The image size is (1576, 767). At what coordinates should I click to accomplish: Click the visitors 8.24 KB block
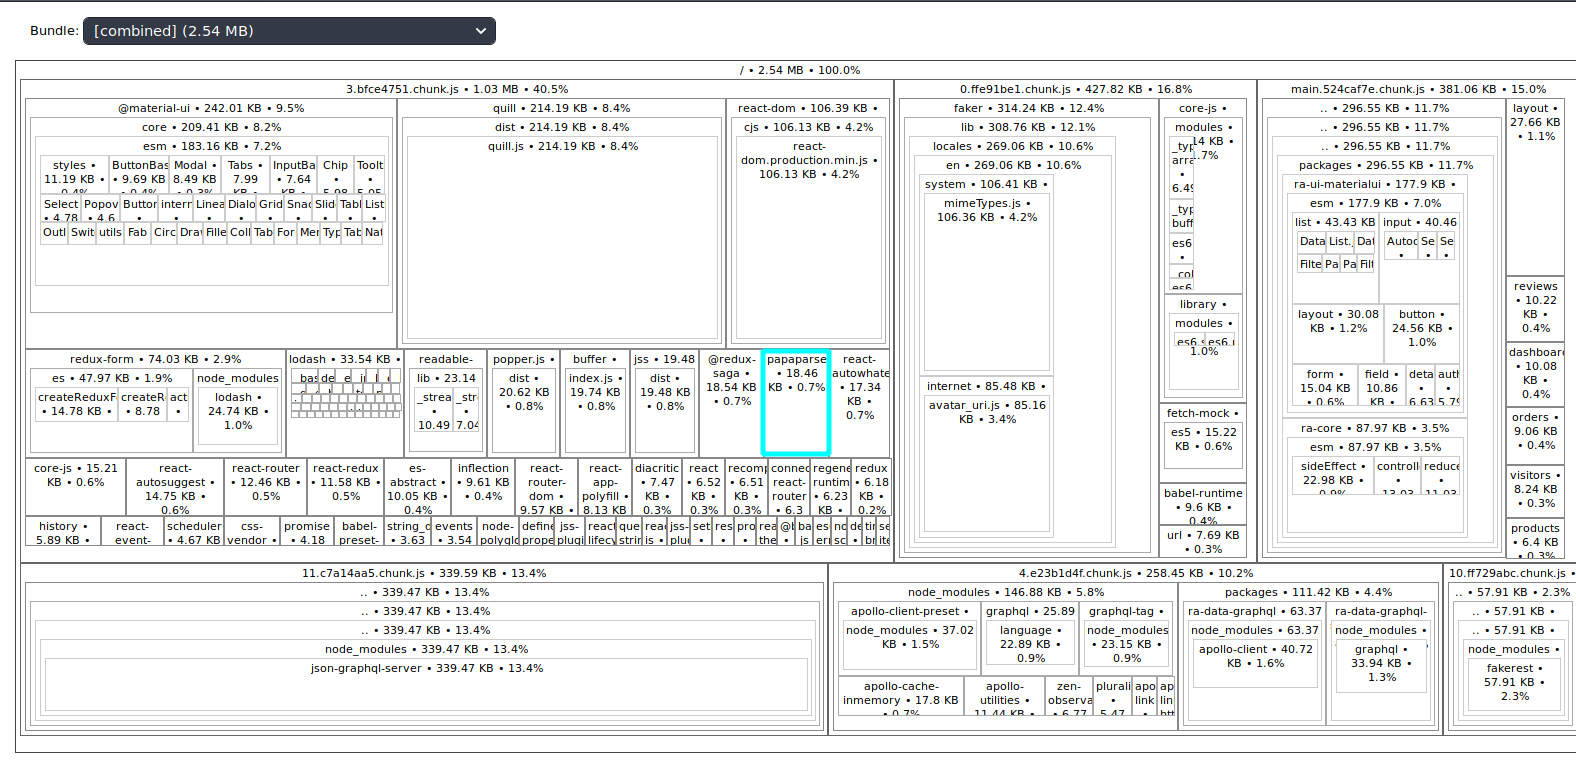click(x=1535, y=490)
